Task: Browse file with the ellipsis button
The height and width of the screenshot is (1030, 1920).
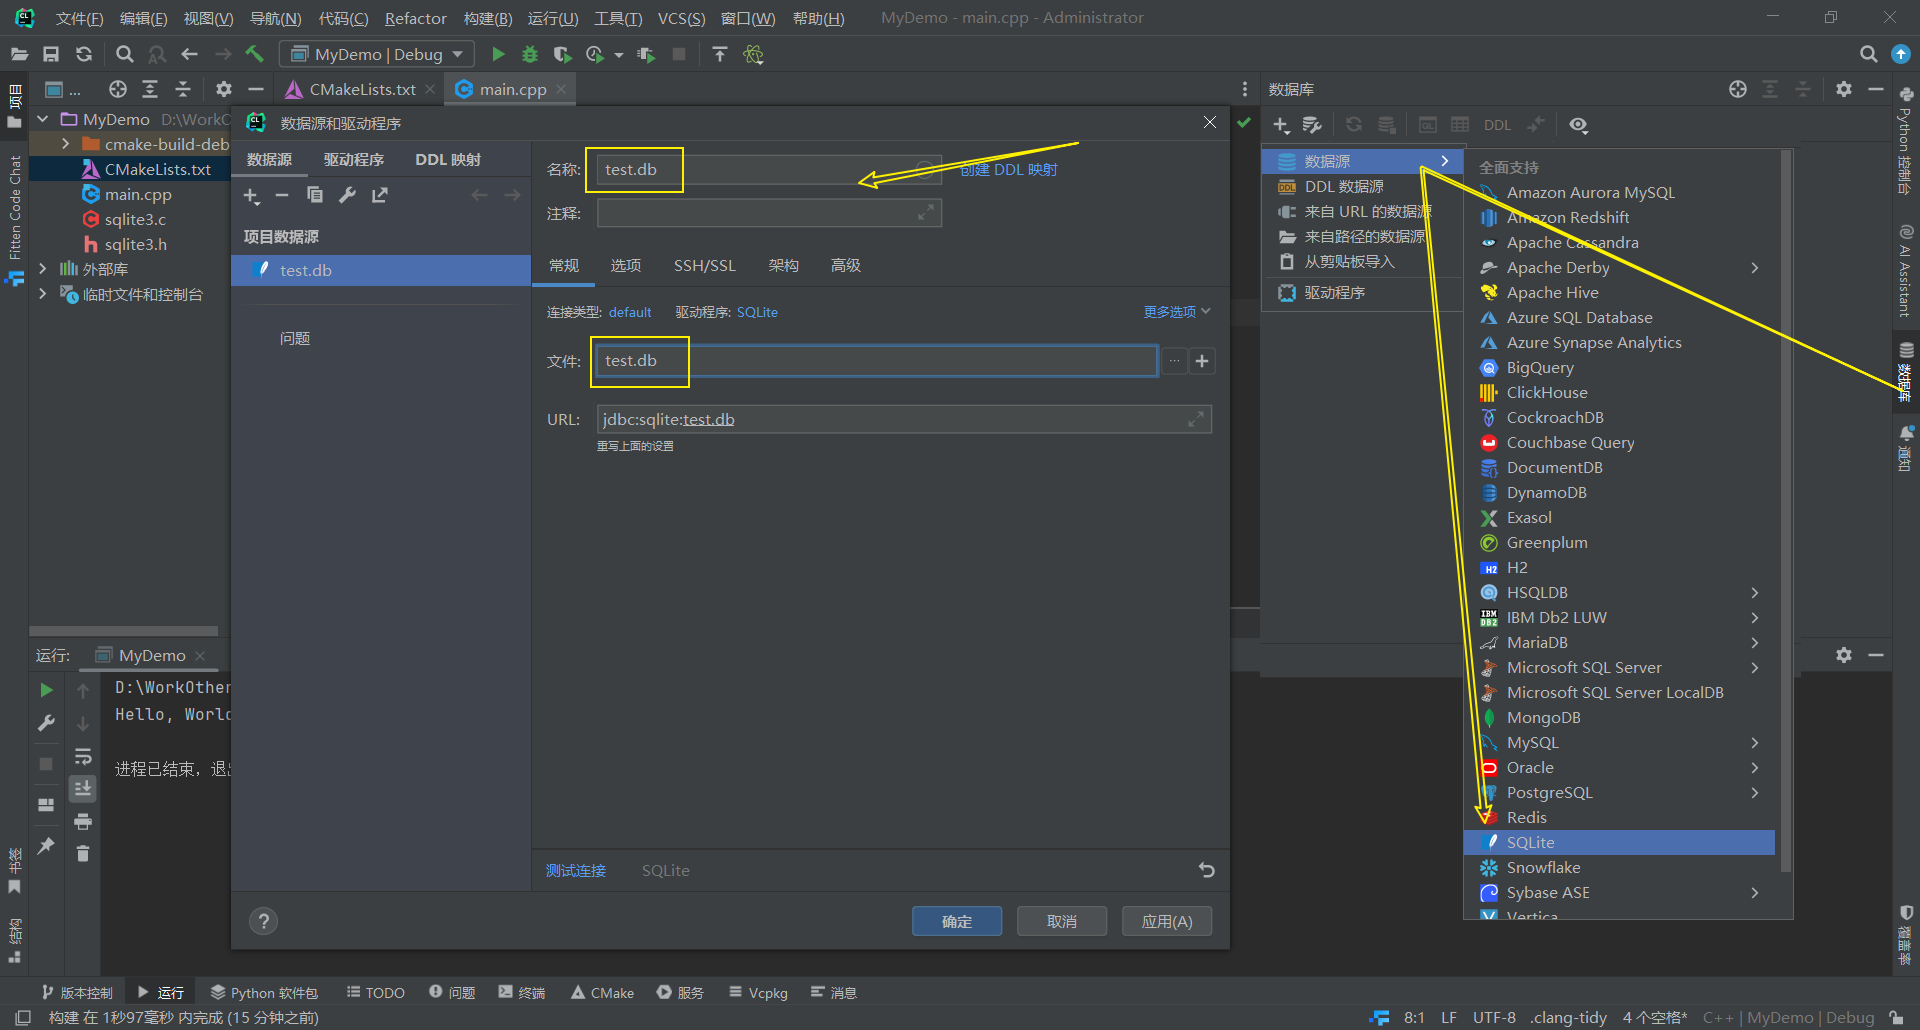Action: pyautogui.click(x=1174, y=361)
